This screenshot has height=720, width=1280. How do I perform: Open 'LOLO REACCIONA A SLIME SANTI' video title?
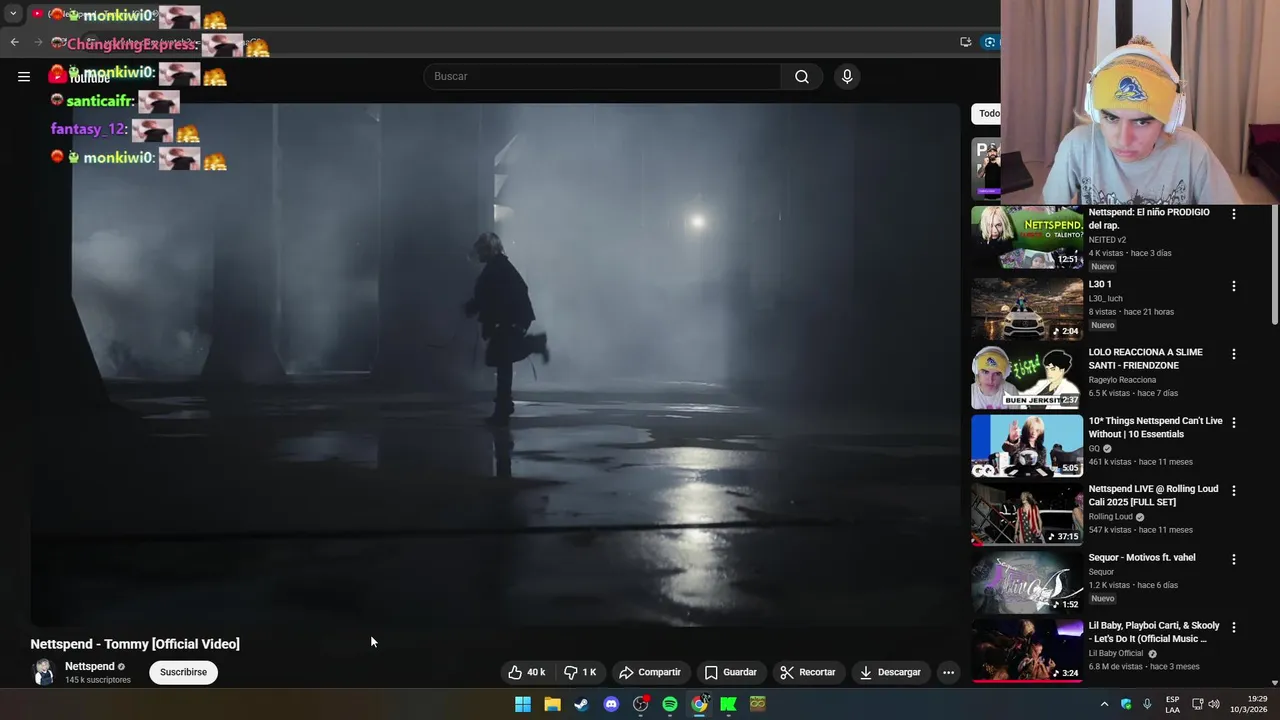pos(1145,359)
